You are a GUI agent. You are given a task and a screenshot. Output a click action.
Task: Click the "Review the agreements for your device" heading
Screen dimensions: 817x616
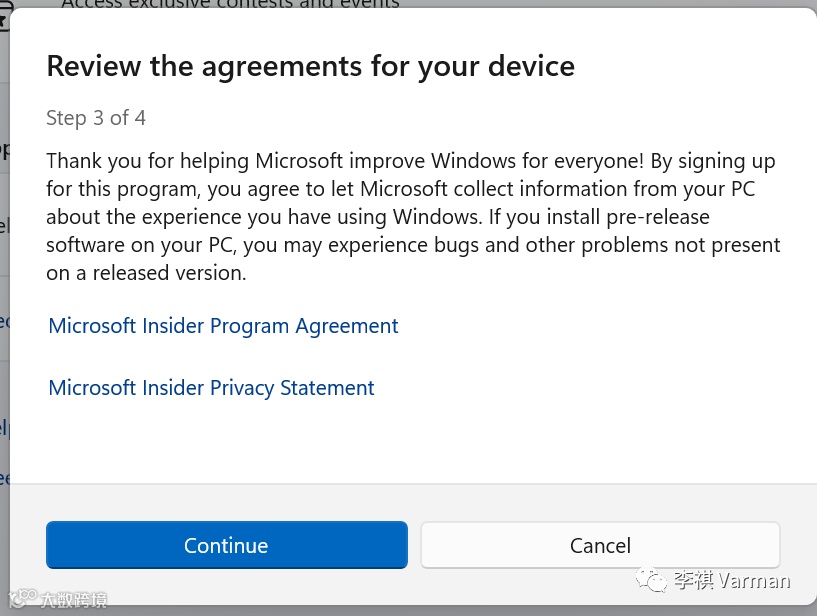tap(310, 67)
